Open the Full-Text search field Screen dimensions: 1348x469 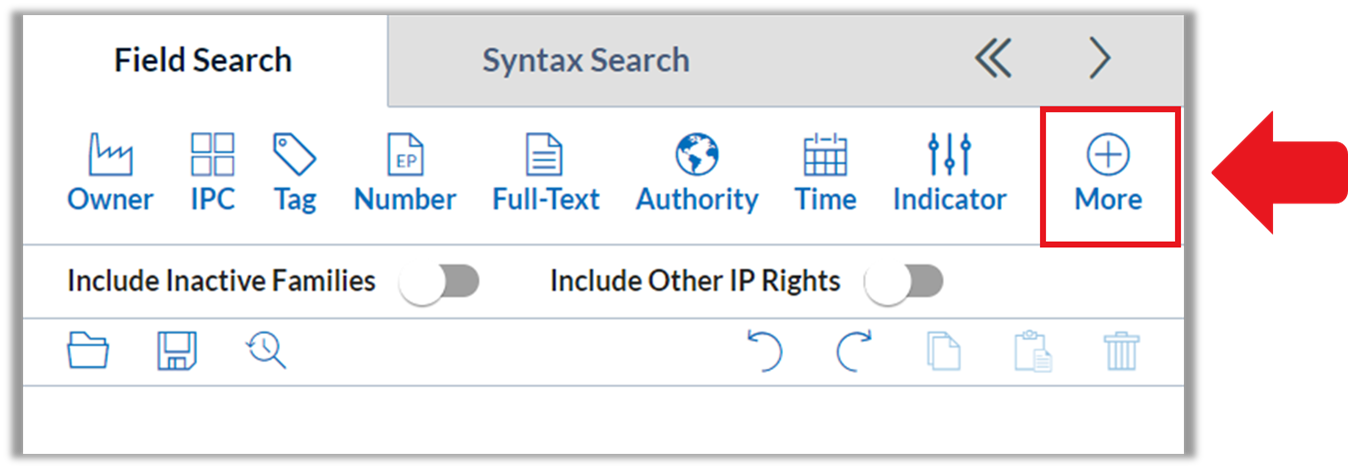tap(546, 173)
